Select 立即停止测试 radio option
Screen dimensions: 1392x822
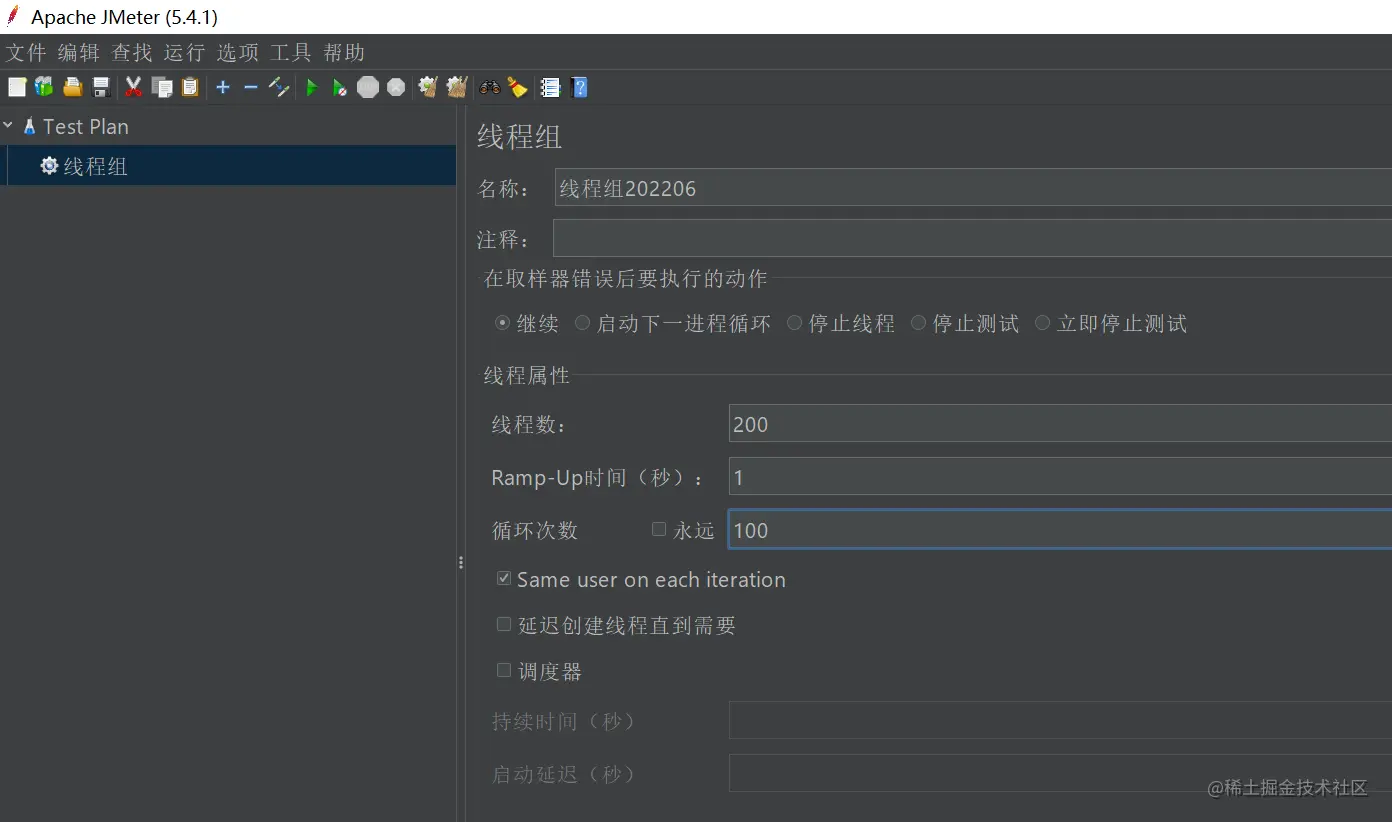[x=1042, y=323]
